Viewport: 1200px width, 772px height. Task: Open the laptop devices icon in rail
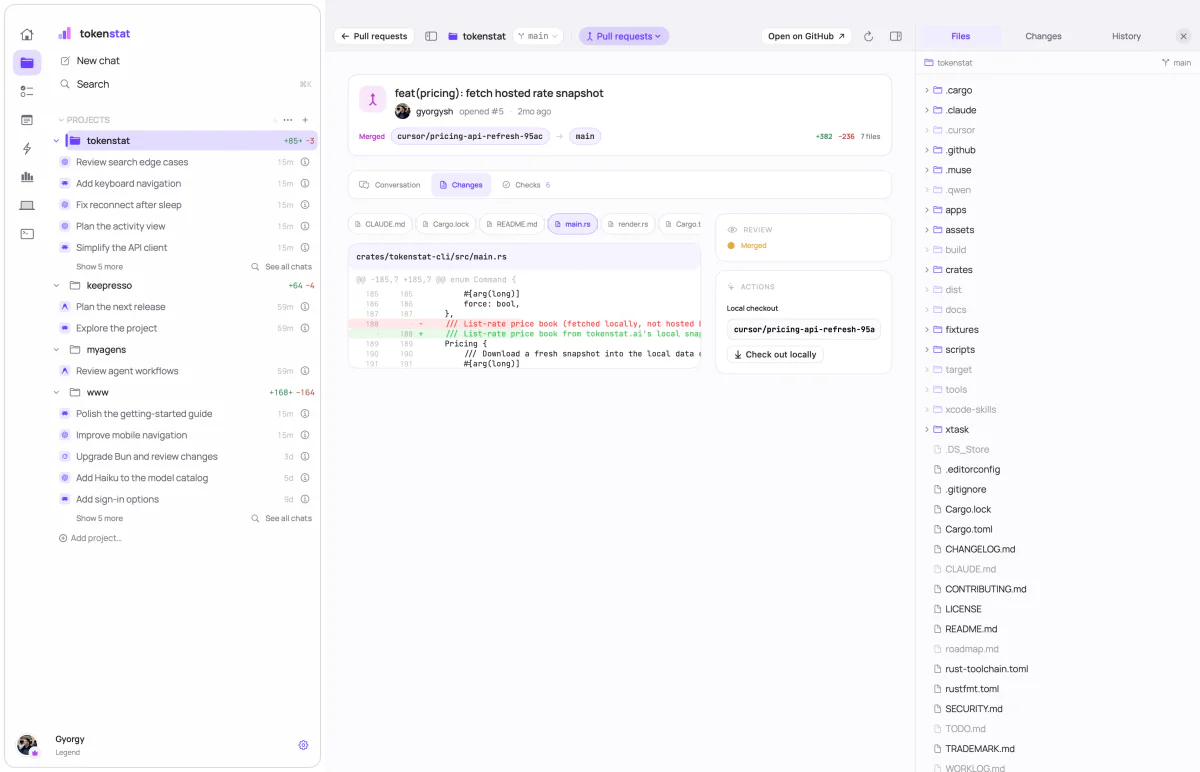click(27, 205)
